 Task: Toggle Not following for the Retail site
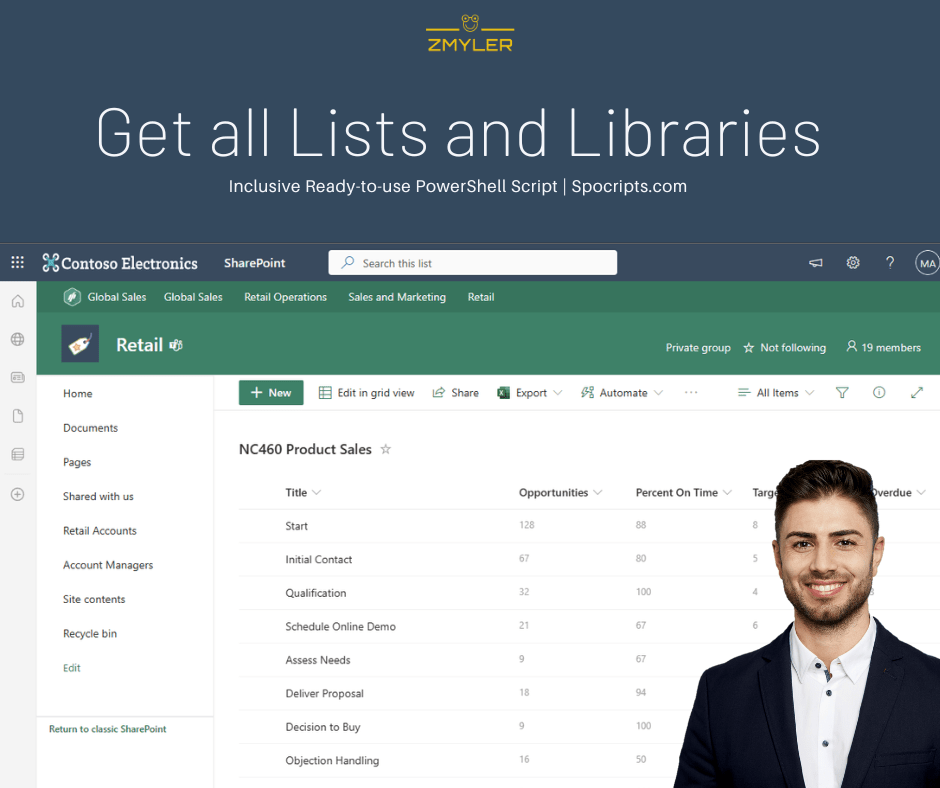point(784,347)
